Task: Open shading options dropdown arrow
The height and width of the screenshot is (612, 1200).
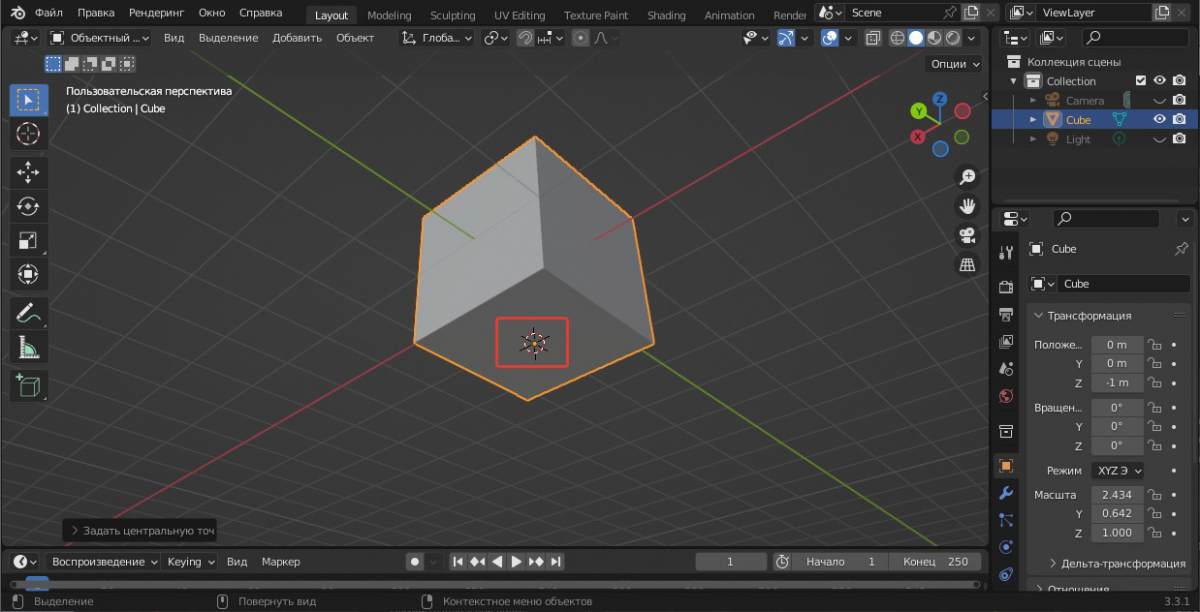Action: tap(973, 38)
